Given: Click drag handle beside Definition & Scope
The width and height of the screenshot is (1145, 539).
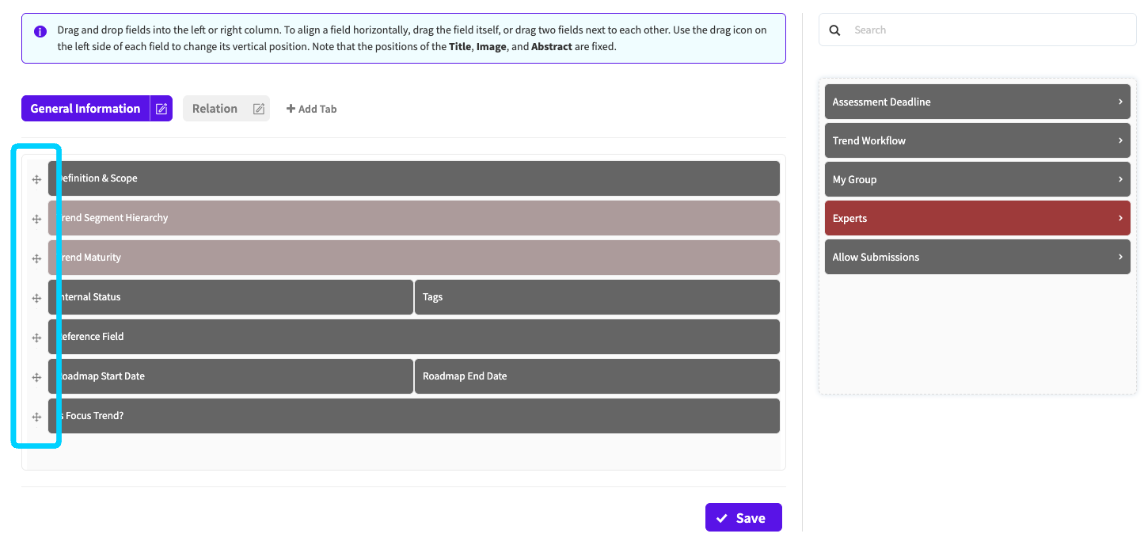Looking at the screenshot, I should (37, 179).
